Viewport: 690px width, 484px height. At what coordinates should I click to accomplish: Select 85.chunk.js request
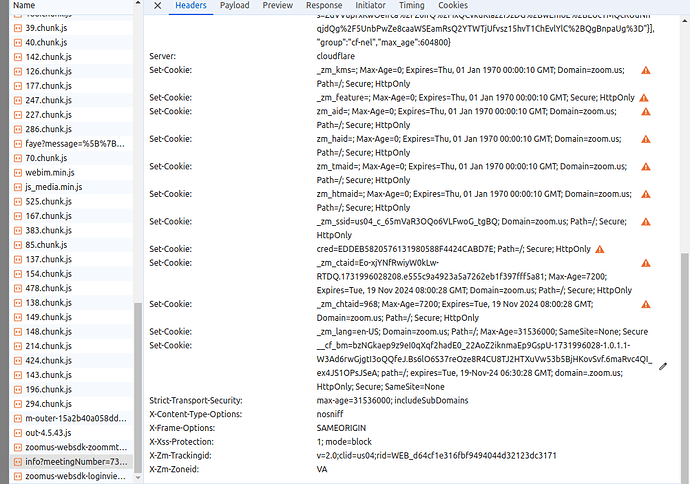(71, 245)
